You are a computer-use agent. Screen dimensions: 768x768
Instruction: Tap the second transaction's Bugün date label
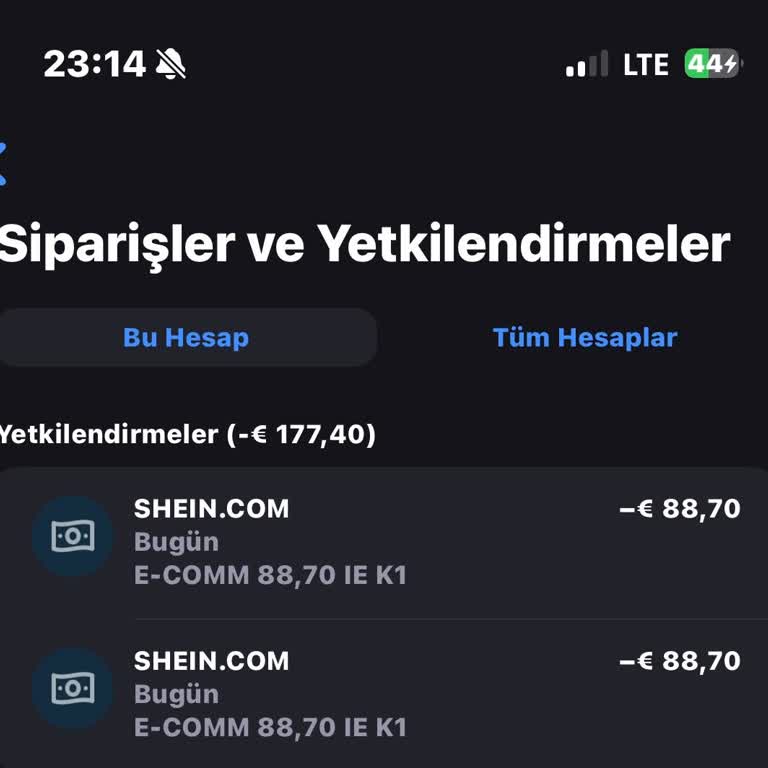tap(176, 694)
